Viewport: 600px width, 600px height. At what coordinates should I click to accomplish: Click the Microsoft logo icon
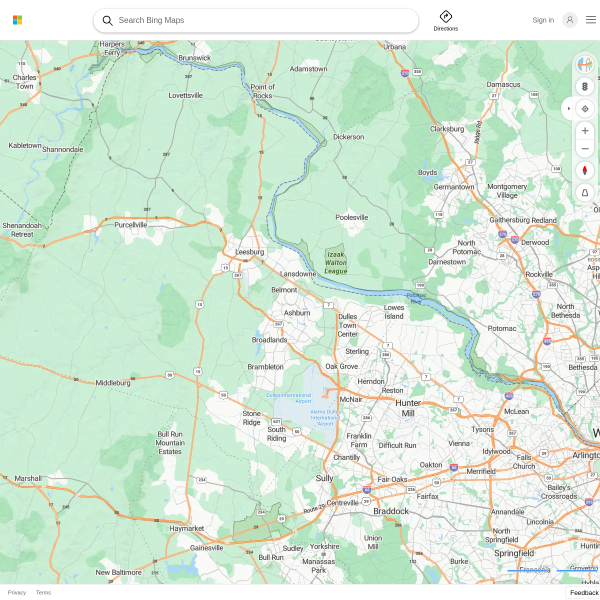pos(18,20)
